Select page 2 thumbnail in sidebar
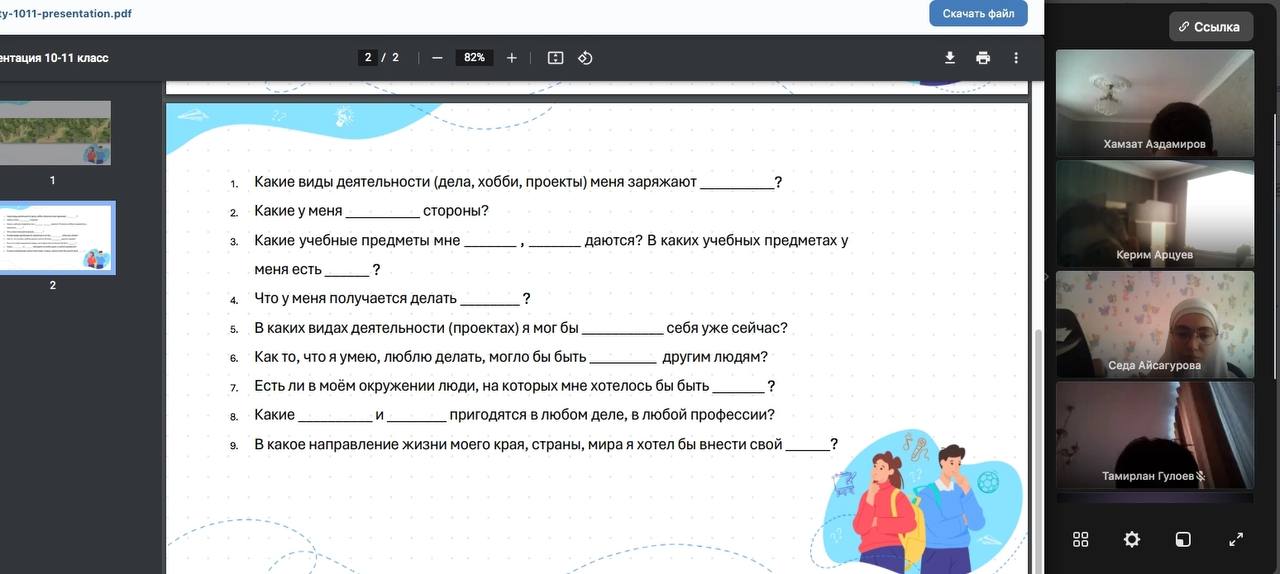 click(x=55, y=238)
